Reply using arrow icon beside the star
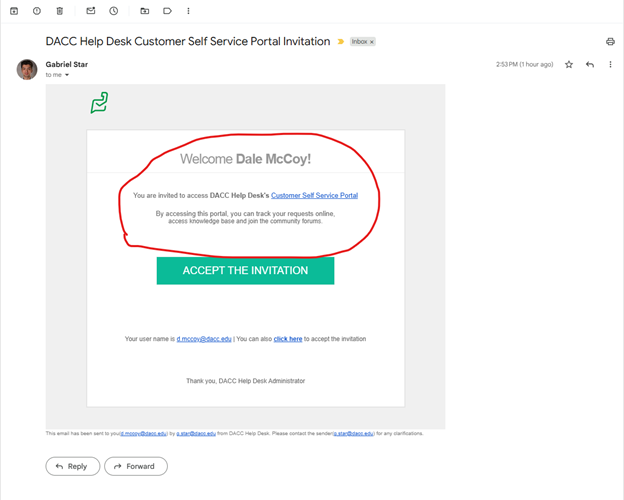The height and width of the screenshot is (500, 624). pos(590,64)
